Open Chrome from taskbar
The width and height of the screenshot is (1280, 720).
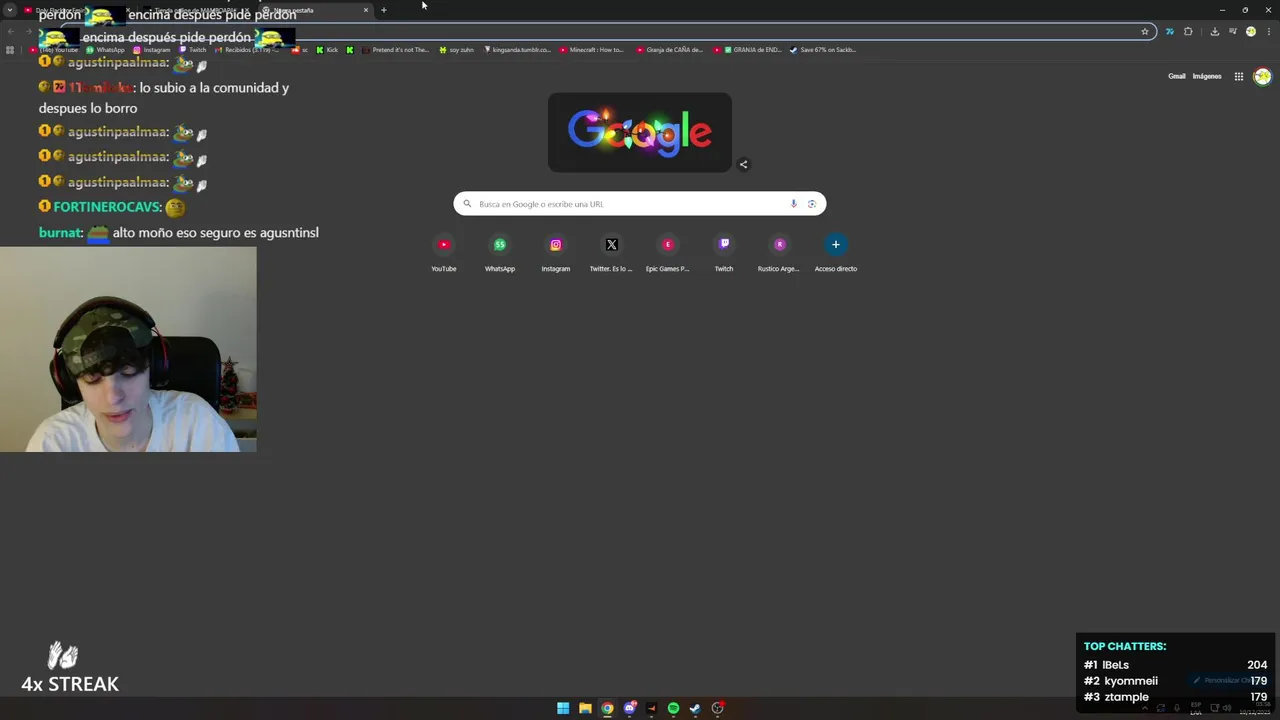tap(607, 708)
